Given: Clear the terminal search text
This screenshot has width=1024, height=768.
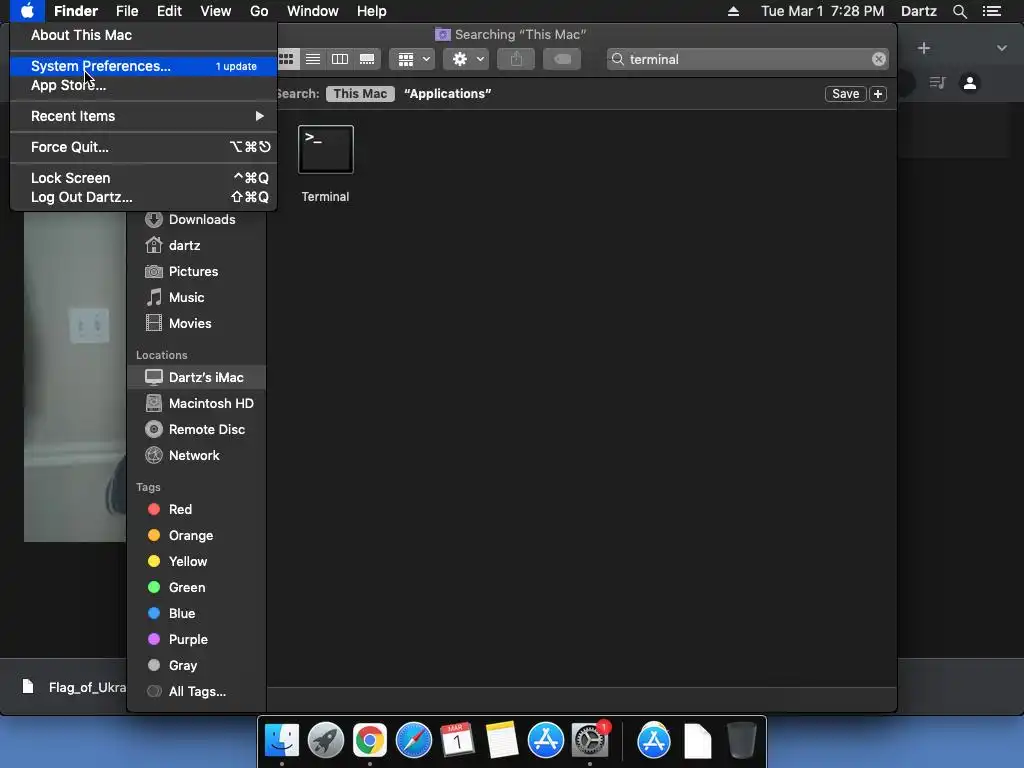Looking at the screenshot, I should click(879, 59).
